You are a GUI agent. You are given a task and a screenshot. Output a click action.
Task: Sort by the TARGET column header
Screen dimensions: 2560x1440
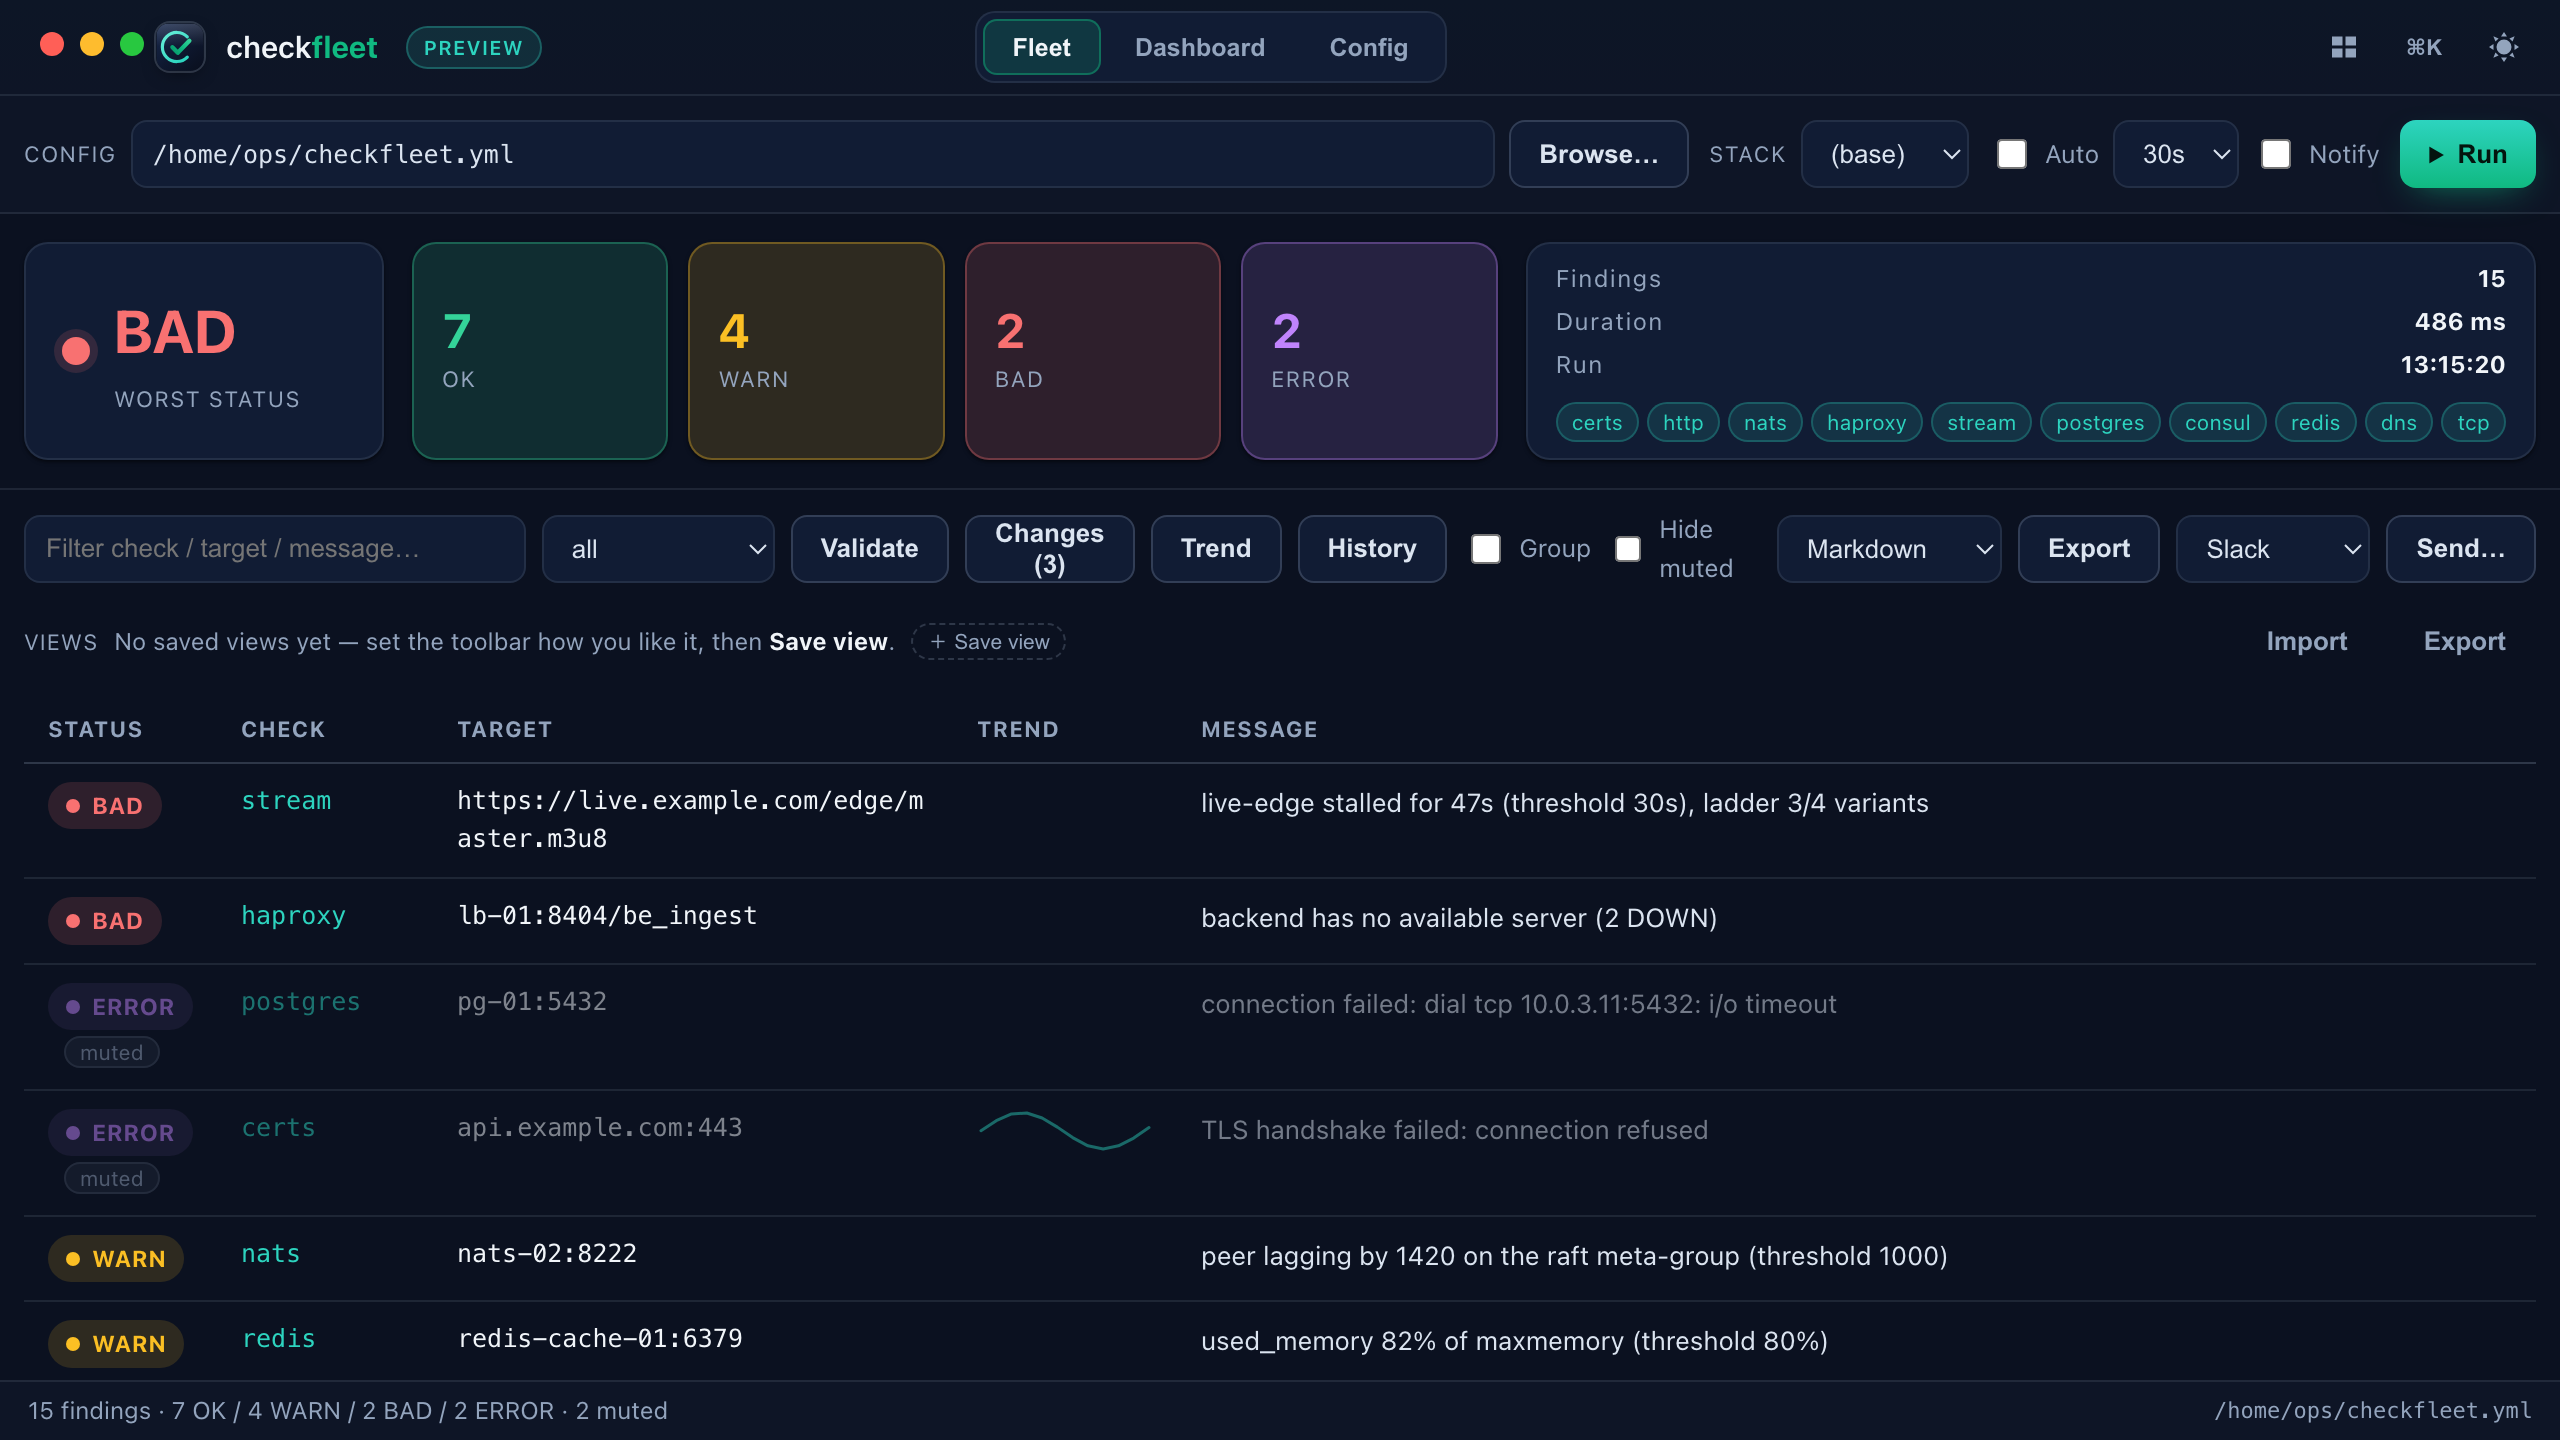(x=504, y=729)
